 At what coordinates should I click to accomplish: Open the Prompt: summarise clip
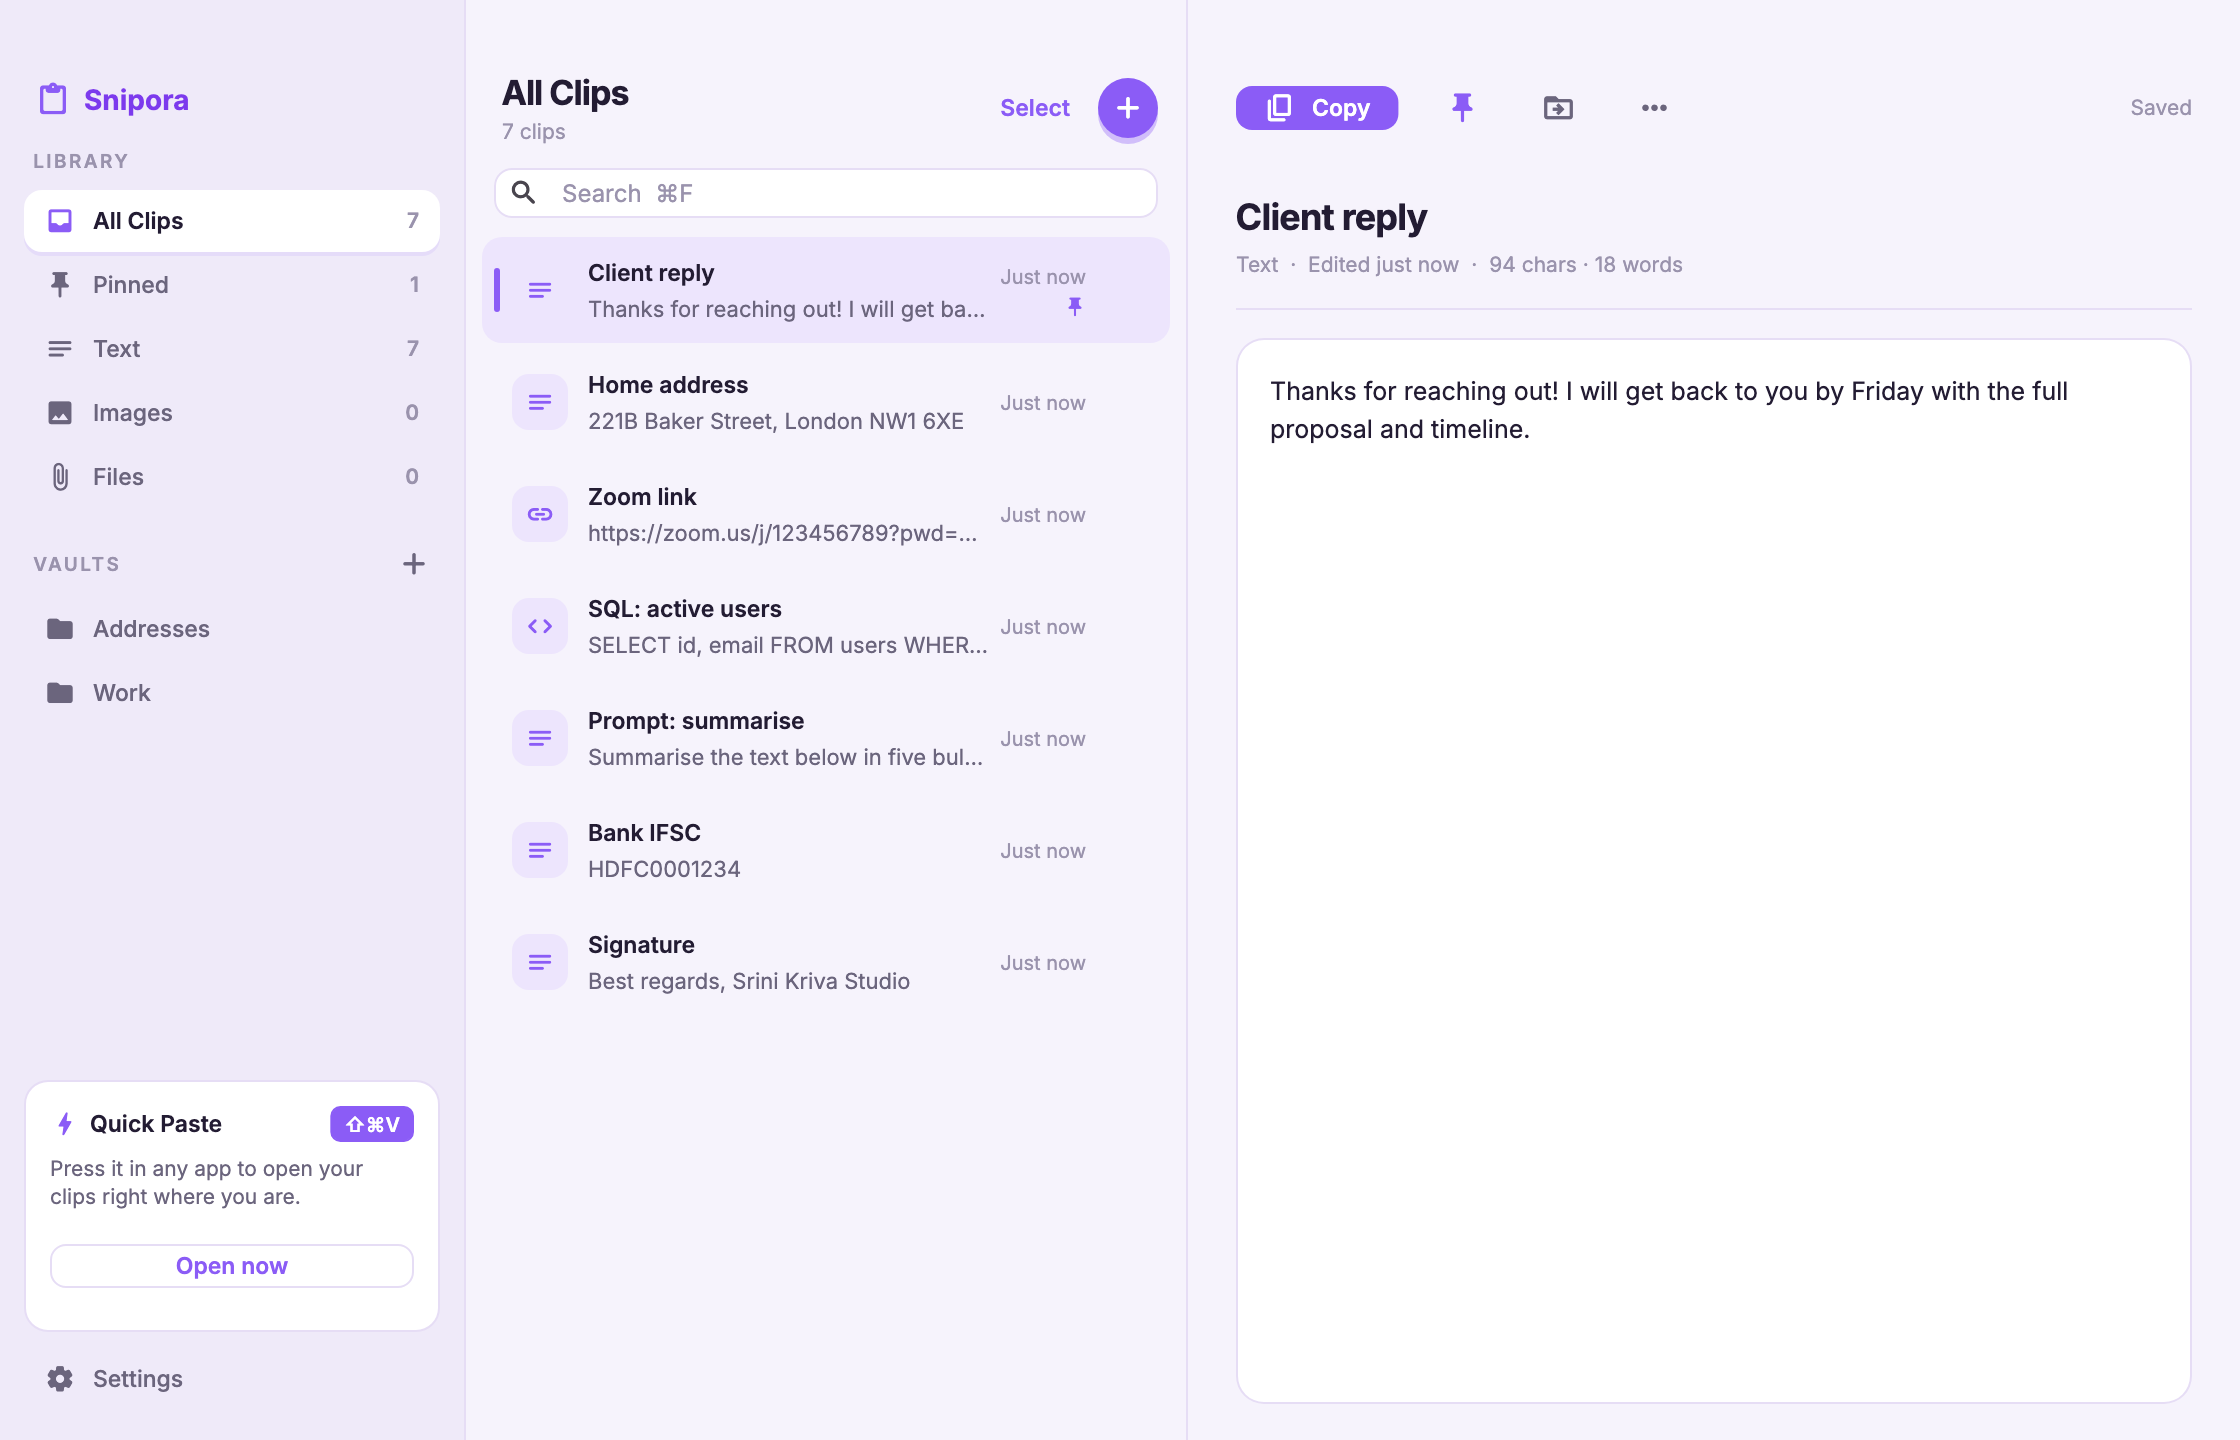[x=826, y=738]
